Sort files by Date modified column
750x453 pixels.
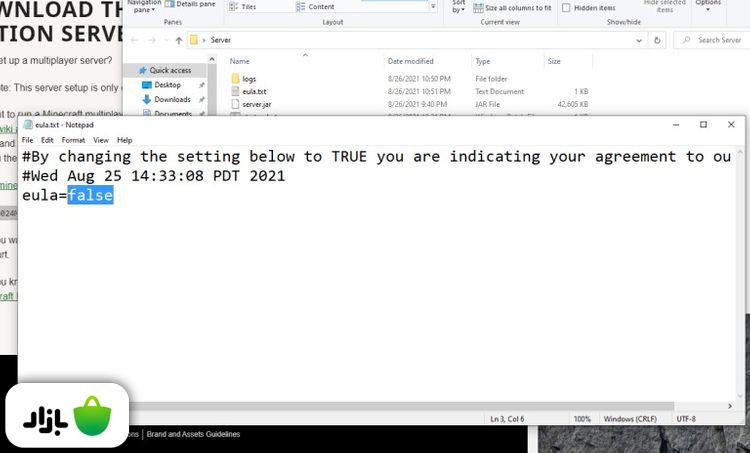[x=410, y=61]
